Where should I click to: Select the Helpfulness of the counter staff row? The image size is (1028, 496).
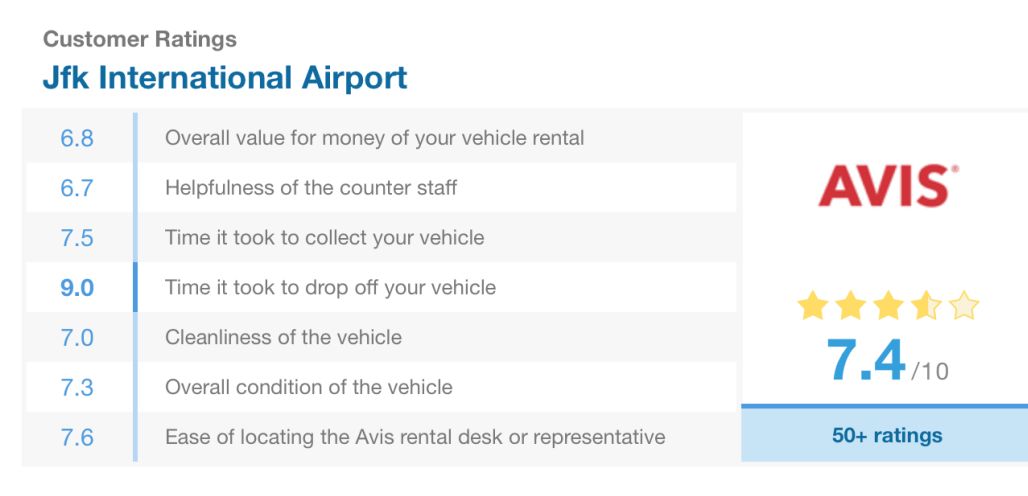coord(381,188)
